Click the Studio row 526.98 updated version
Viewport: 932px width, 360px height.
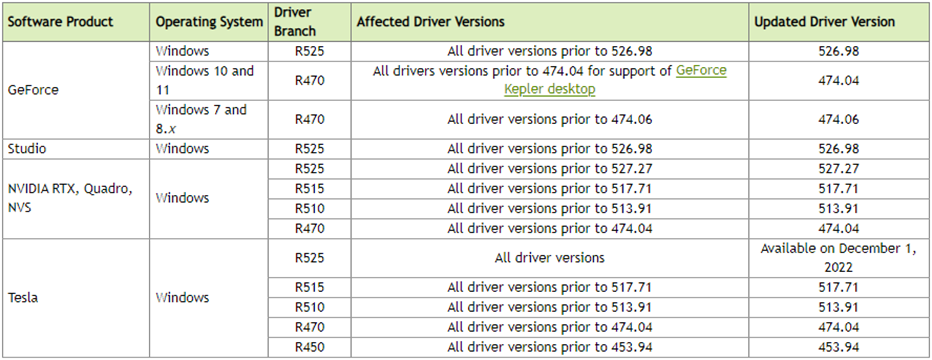pyautogui.click(x=839, y=149)
